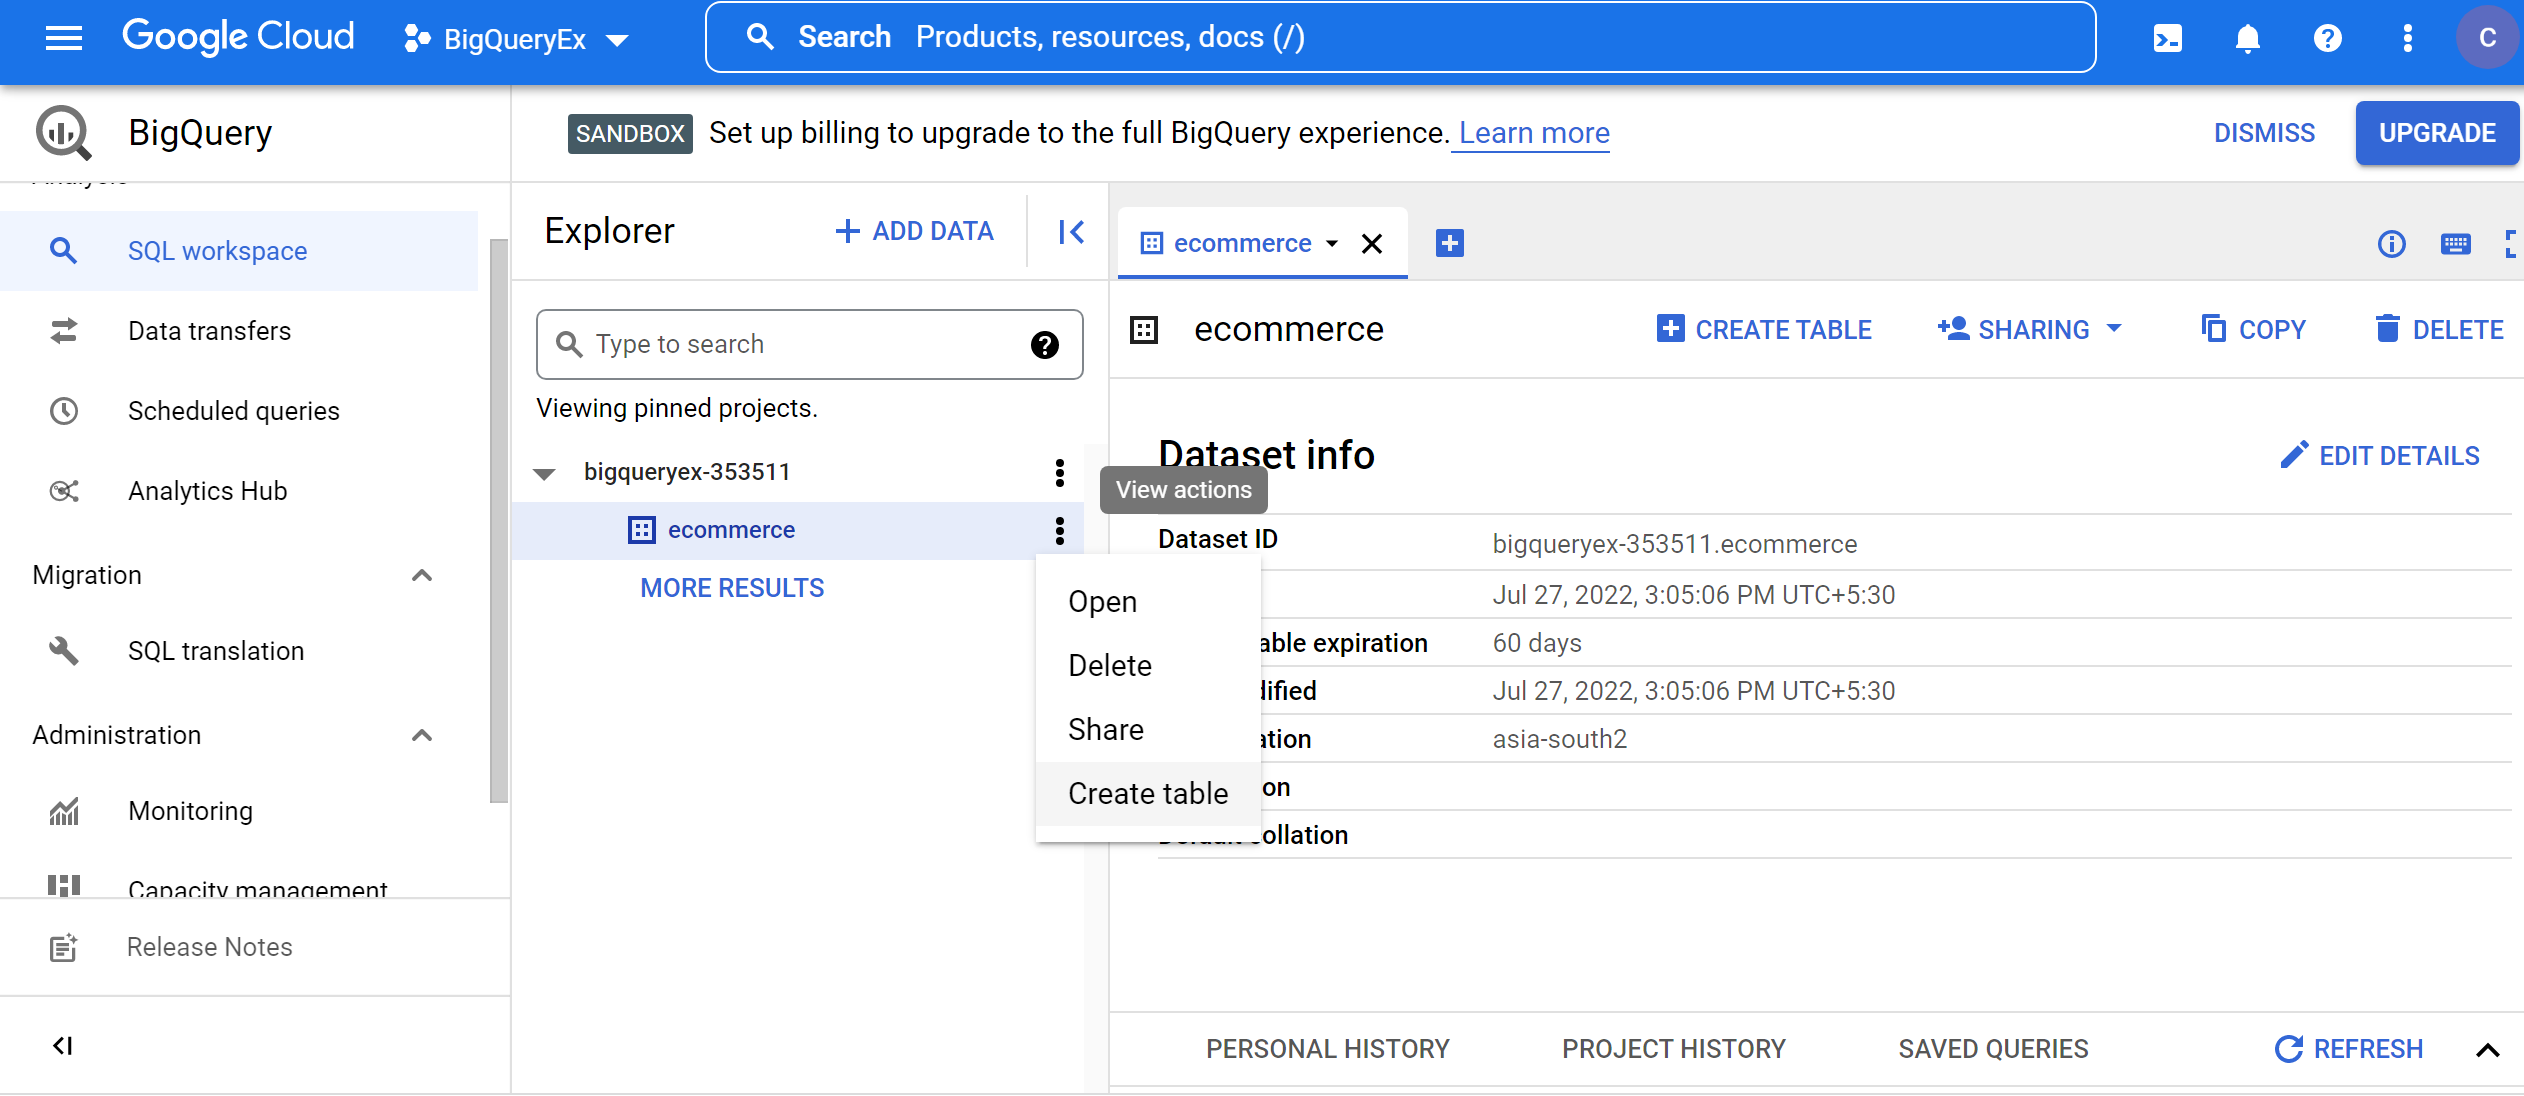Screen dimensions: 2524x1096
Task: Click location value asia-south2
Action: (x=1559, y=740)
